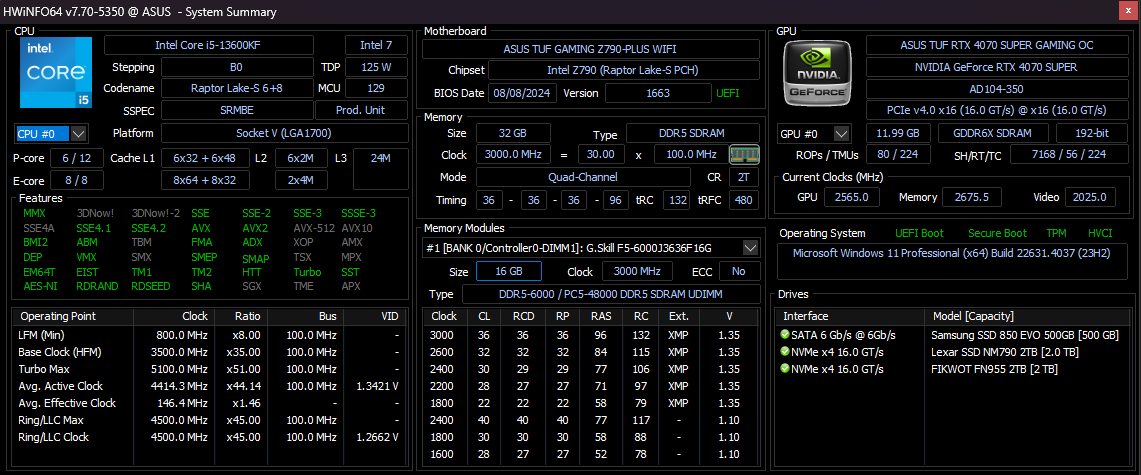Click the Intel Z790 chipset field
1141x475 pixels.
pos(624,71)
